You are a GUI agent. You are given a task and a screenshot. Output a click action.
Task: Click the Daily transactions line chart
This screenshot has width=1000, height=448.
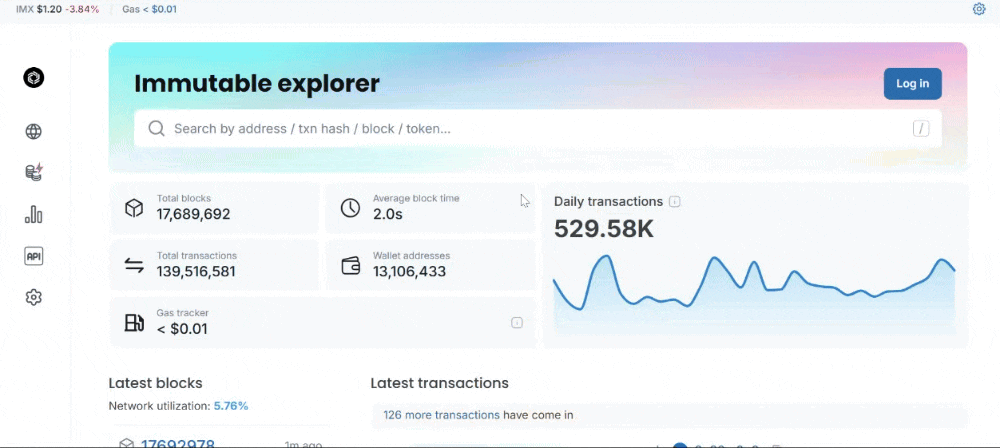[x=754, y=294]
